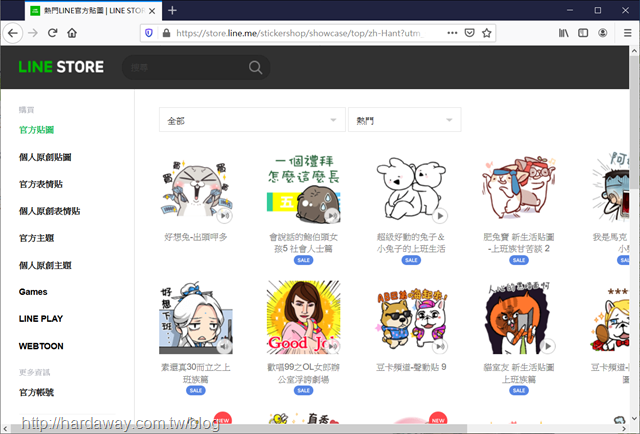Open a new tab with plus icon

click(172, 11)
